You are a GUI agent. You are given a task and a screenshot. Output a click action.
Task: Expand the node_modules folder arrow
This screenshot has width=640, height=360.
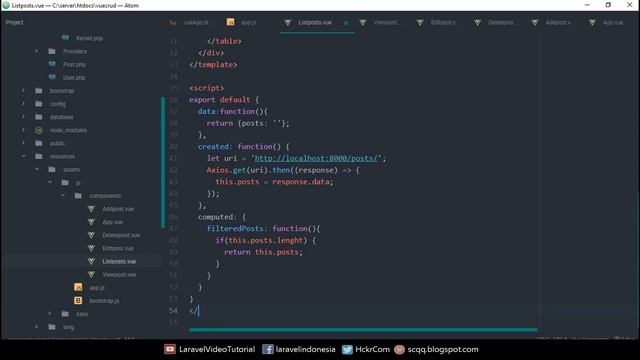tap(23, 130)
